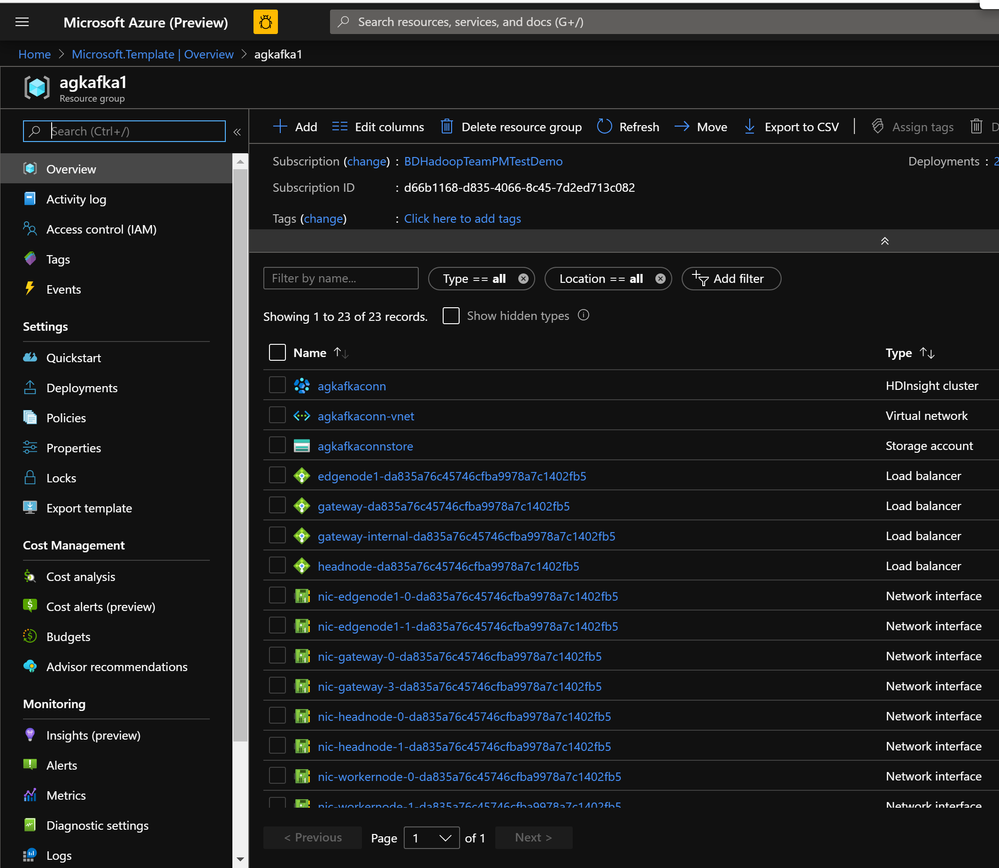Screen dimensions: 999x868
Task: Remove the Location filter with its X
Action: pos(660,278)
